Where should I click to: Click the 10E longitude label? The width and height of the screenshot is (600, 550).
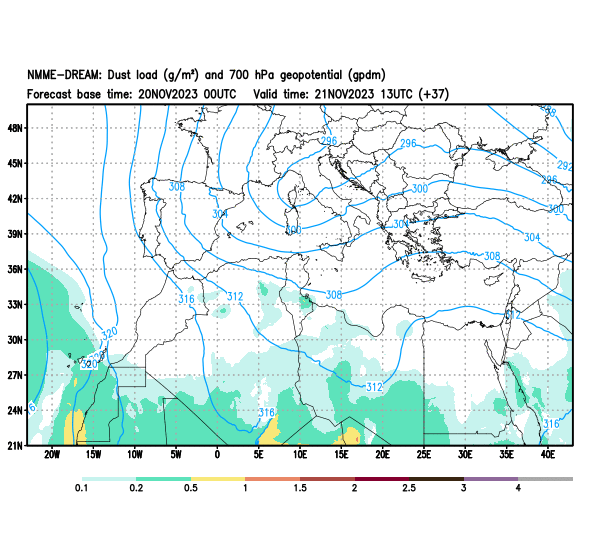[x=300, y=455]
